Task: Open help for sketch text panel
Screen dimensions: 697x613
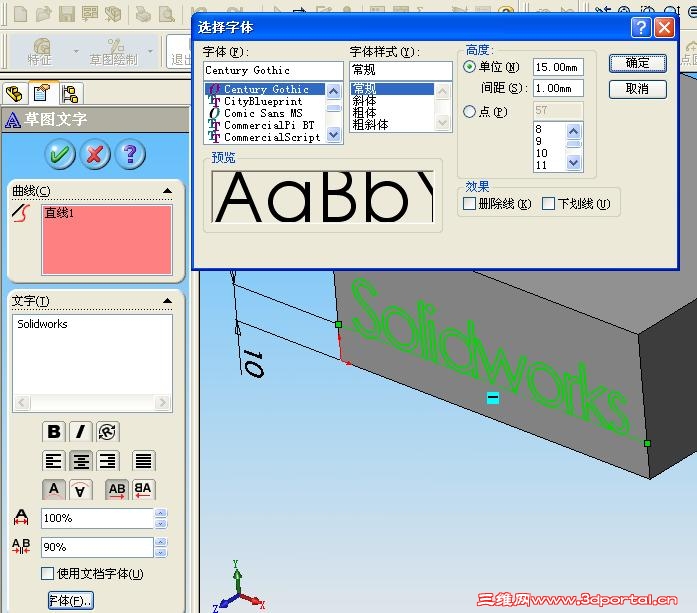Action: pyautogui.click(x=130, y=154)
